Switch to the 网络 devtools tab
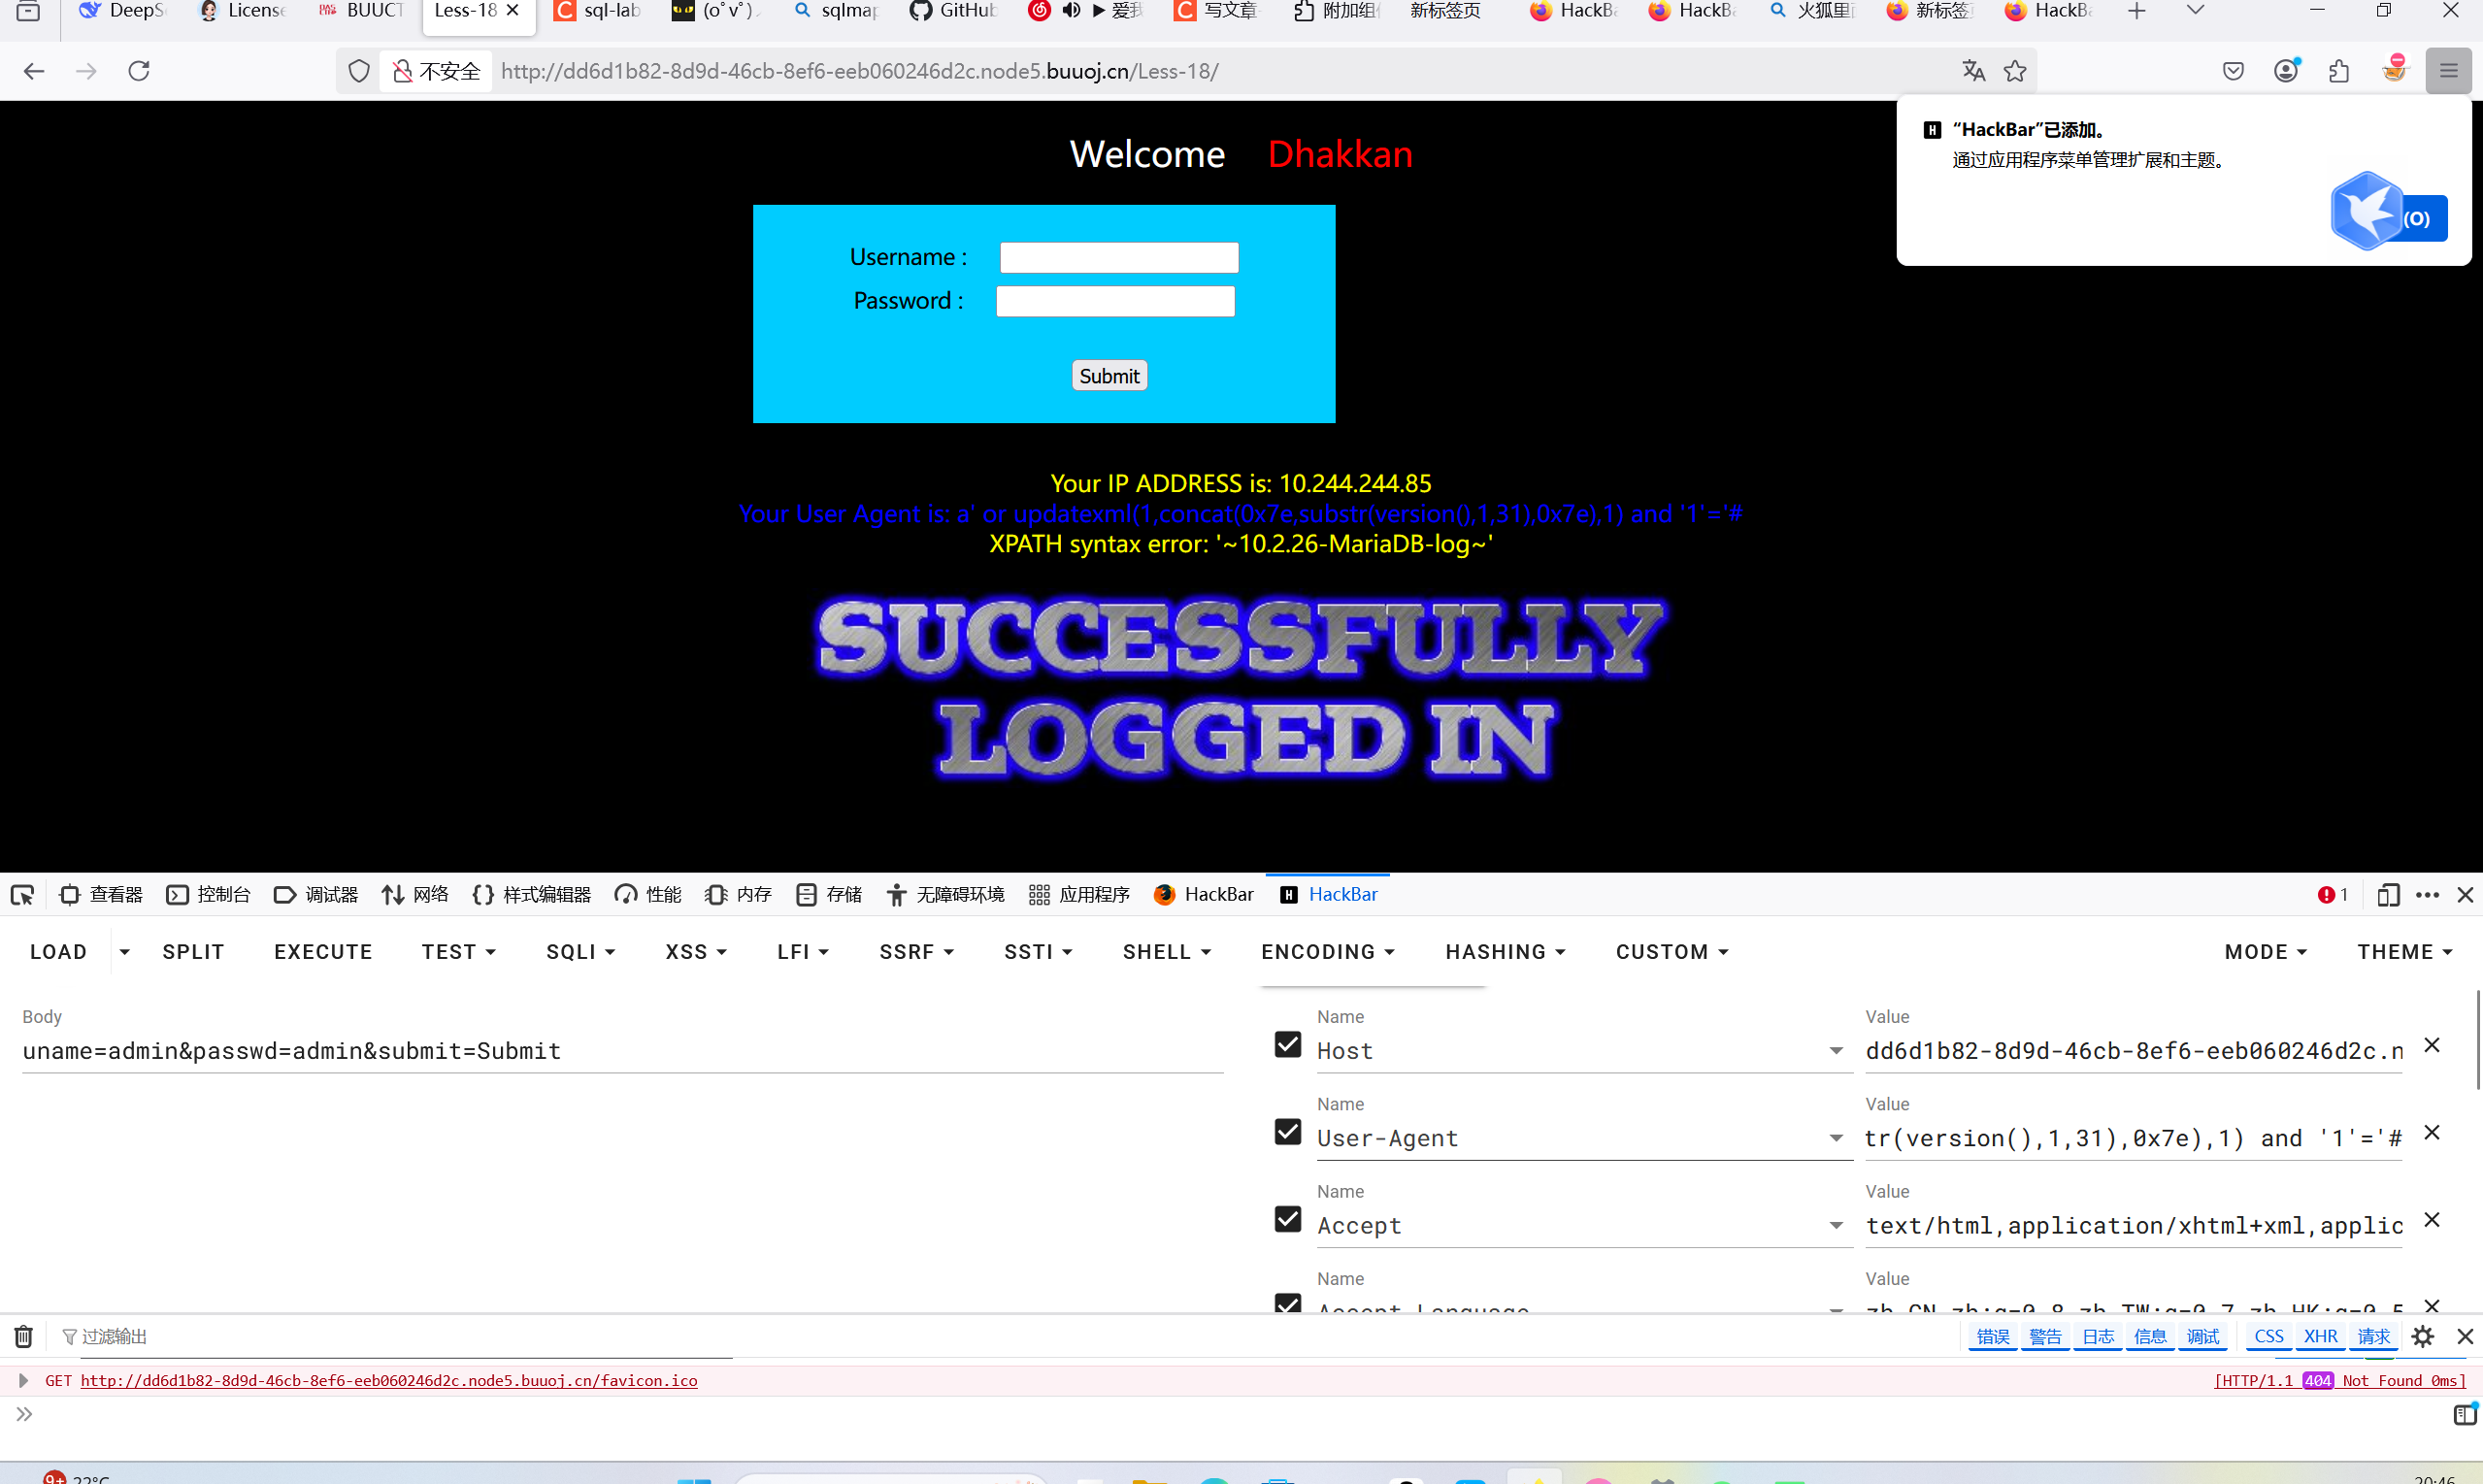This screenshot has width=2483, height=1484. pyautogui.click(x=415, y=895)
